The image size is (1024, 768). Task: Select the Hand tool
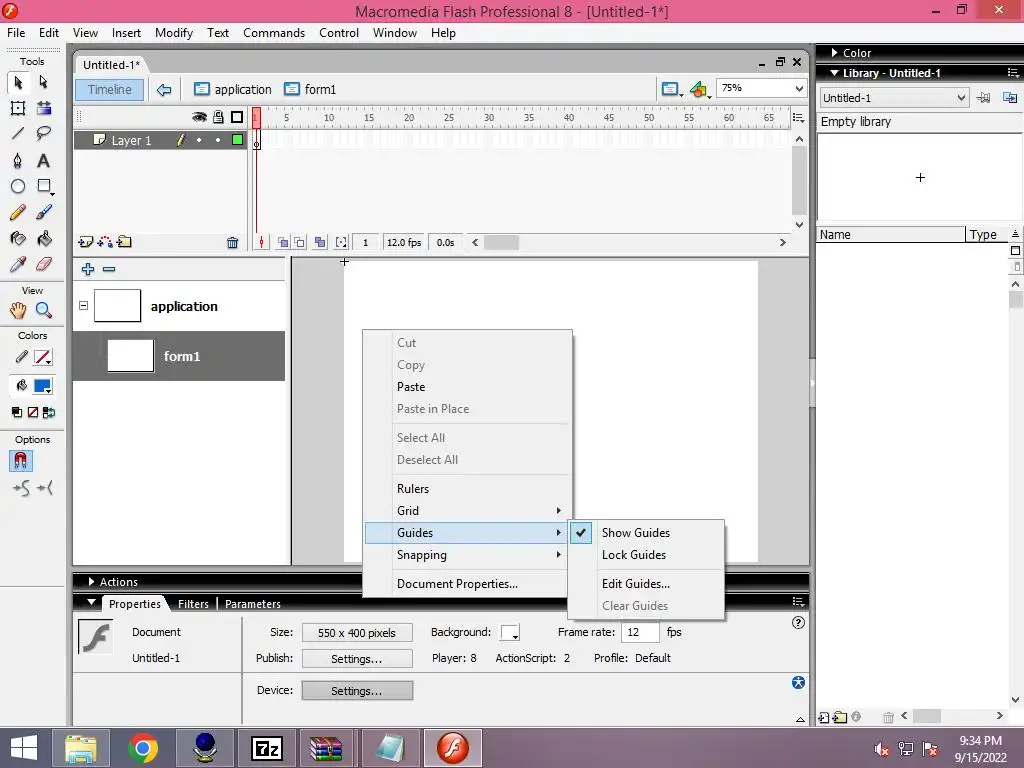coord(18,310)
